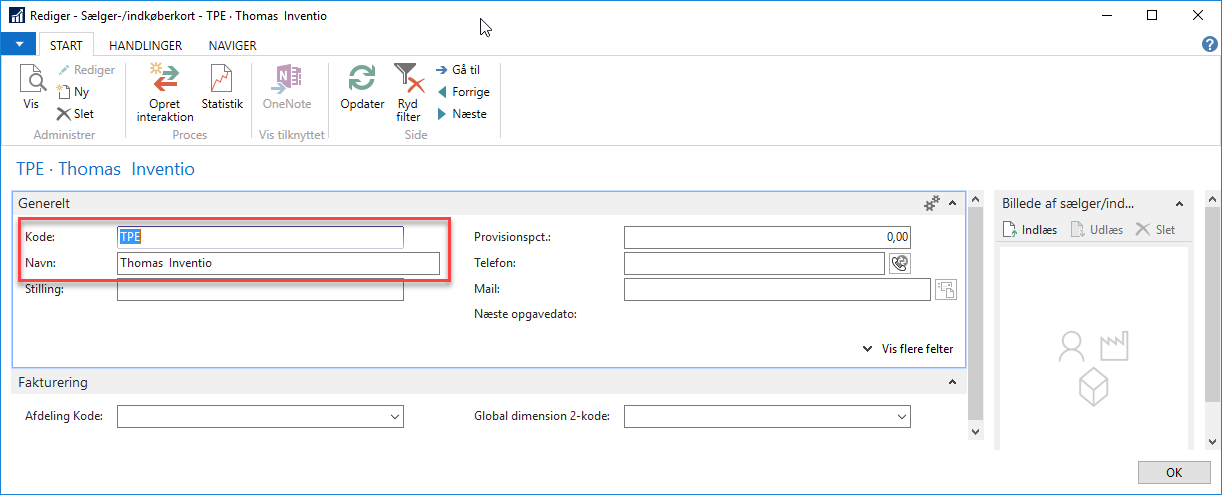The width and height of the screenshot is (1222, 495).
Task: Go to the next record with Næste
Action: (x=462, y=114)
